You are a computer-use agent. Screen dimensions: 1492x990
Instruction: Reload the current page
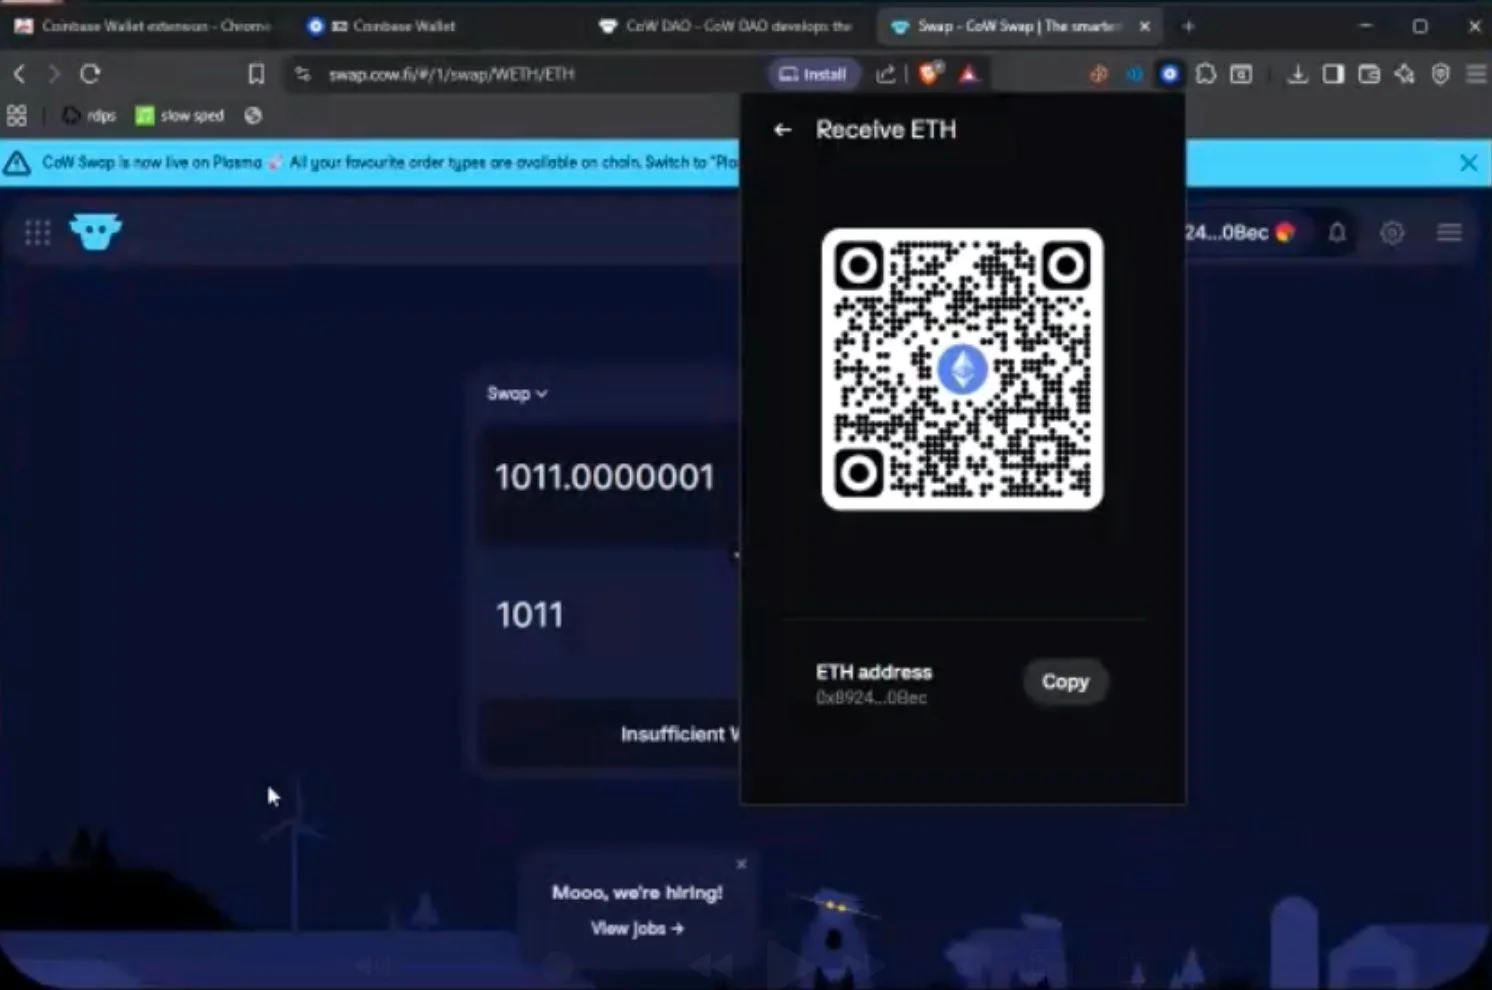click(90, 74)
